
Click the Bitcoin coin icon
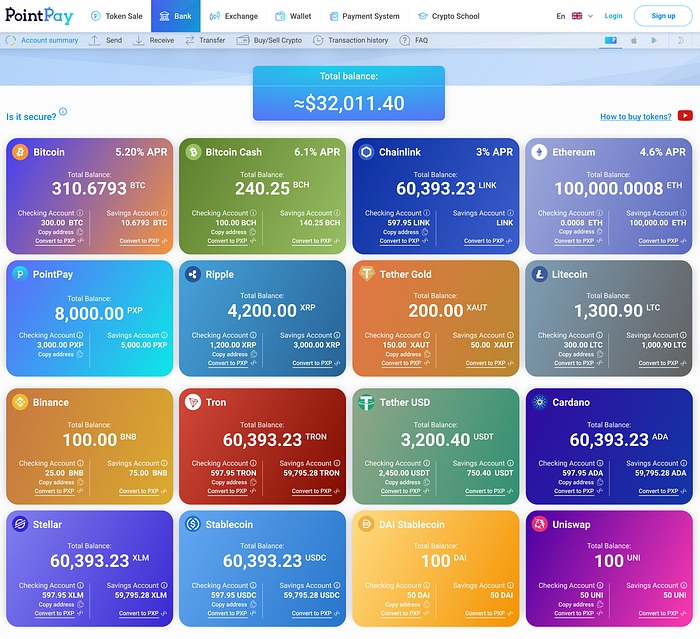pyautogui.click(x=20, y=152)
